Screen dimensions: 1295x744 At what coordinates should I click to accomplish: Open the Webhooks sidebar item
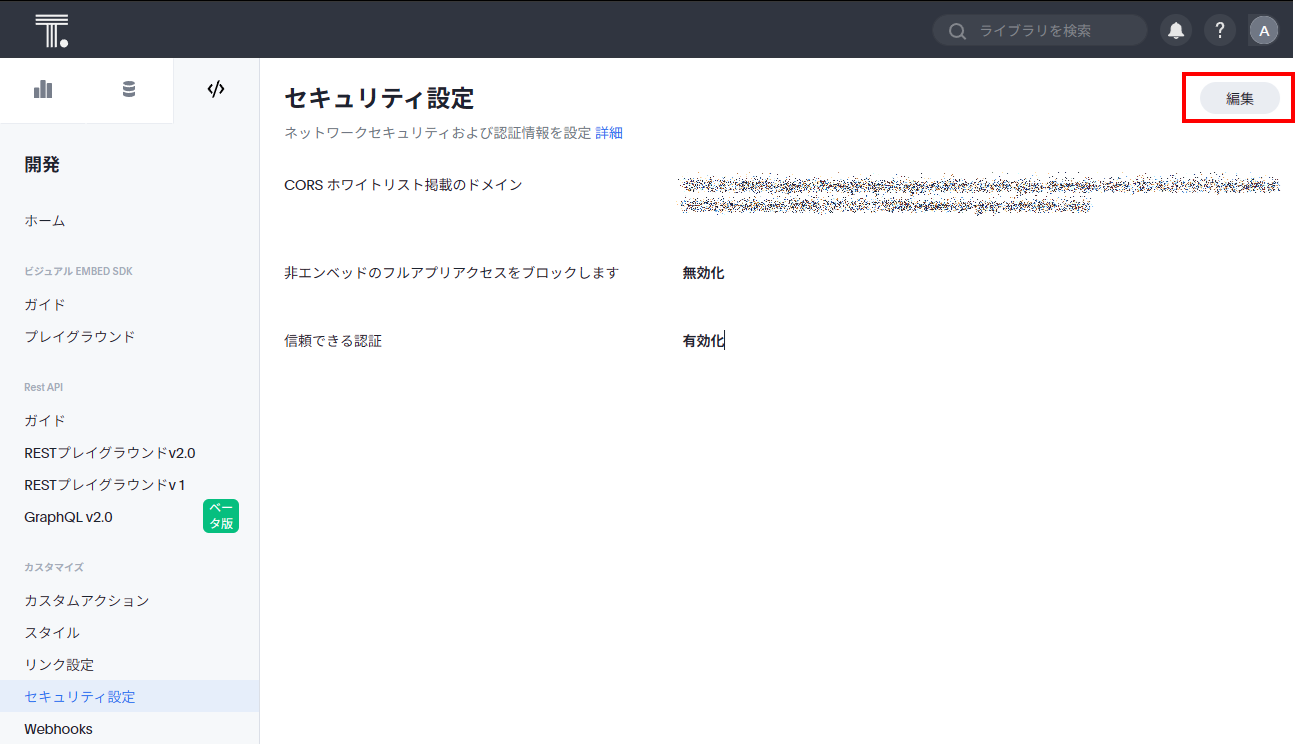pos(59,729)
